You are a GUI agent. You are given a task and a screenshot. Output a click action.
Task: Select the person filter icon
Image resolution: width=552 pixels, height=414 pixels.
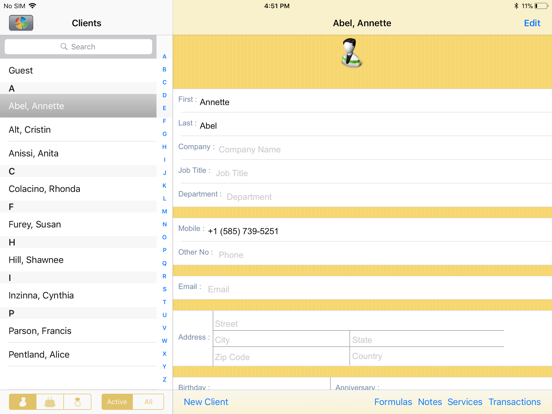(23, 402)
